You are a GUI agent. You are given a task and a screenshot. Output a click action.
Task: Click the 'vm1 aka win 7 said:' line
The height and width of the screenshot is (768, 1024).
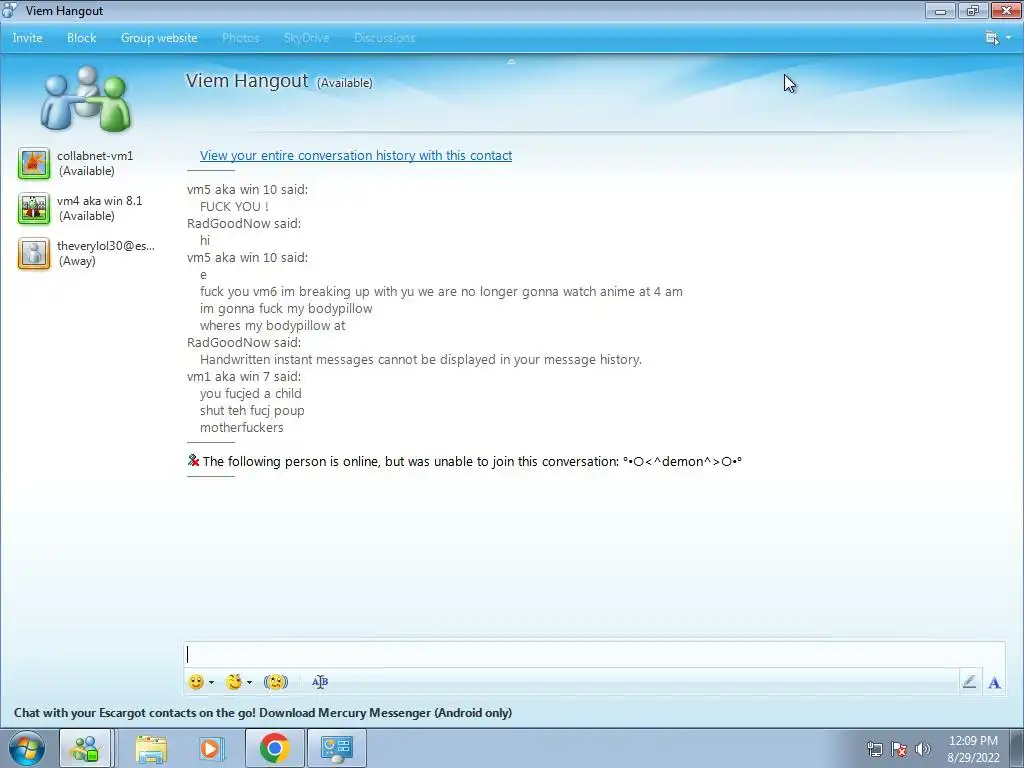[x=244, y=376]
